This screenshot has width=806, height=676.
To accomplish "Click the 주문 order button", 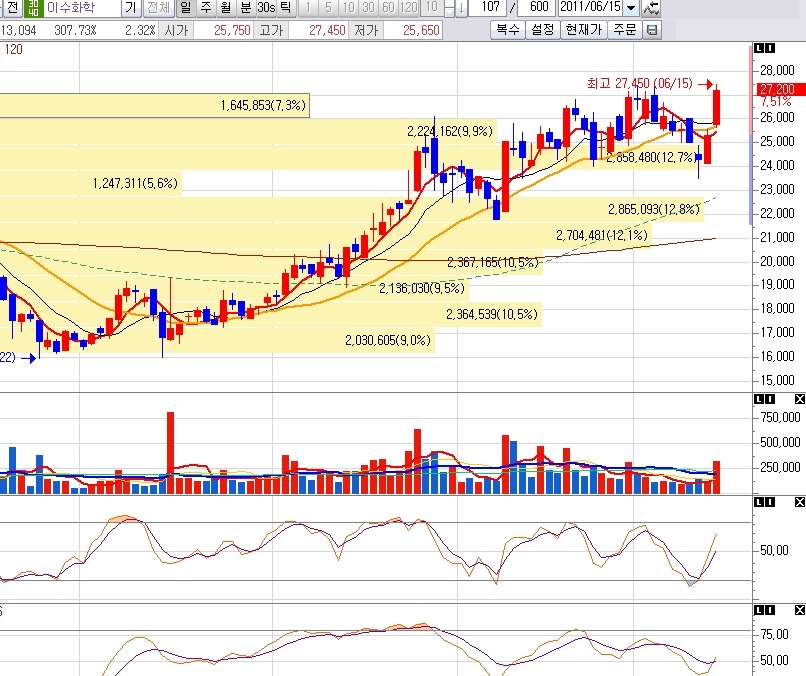I will point(625,30).
